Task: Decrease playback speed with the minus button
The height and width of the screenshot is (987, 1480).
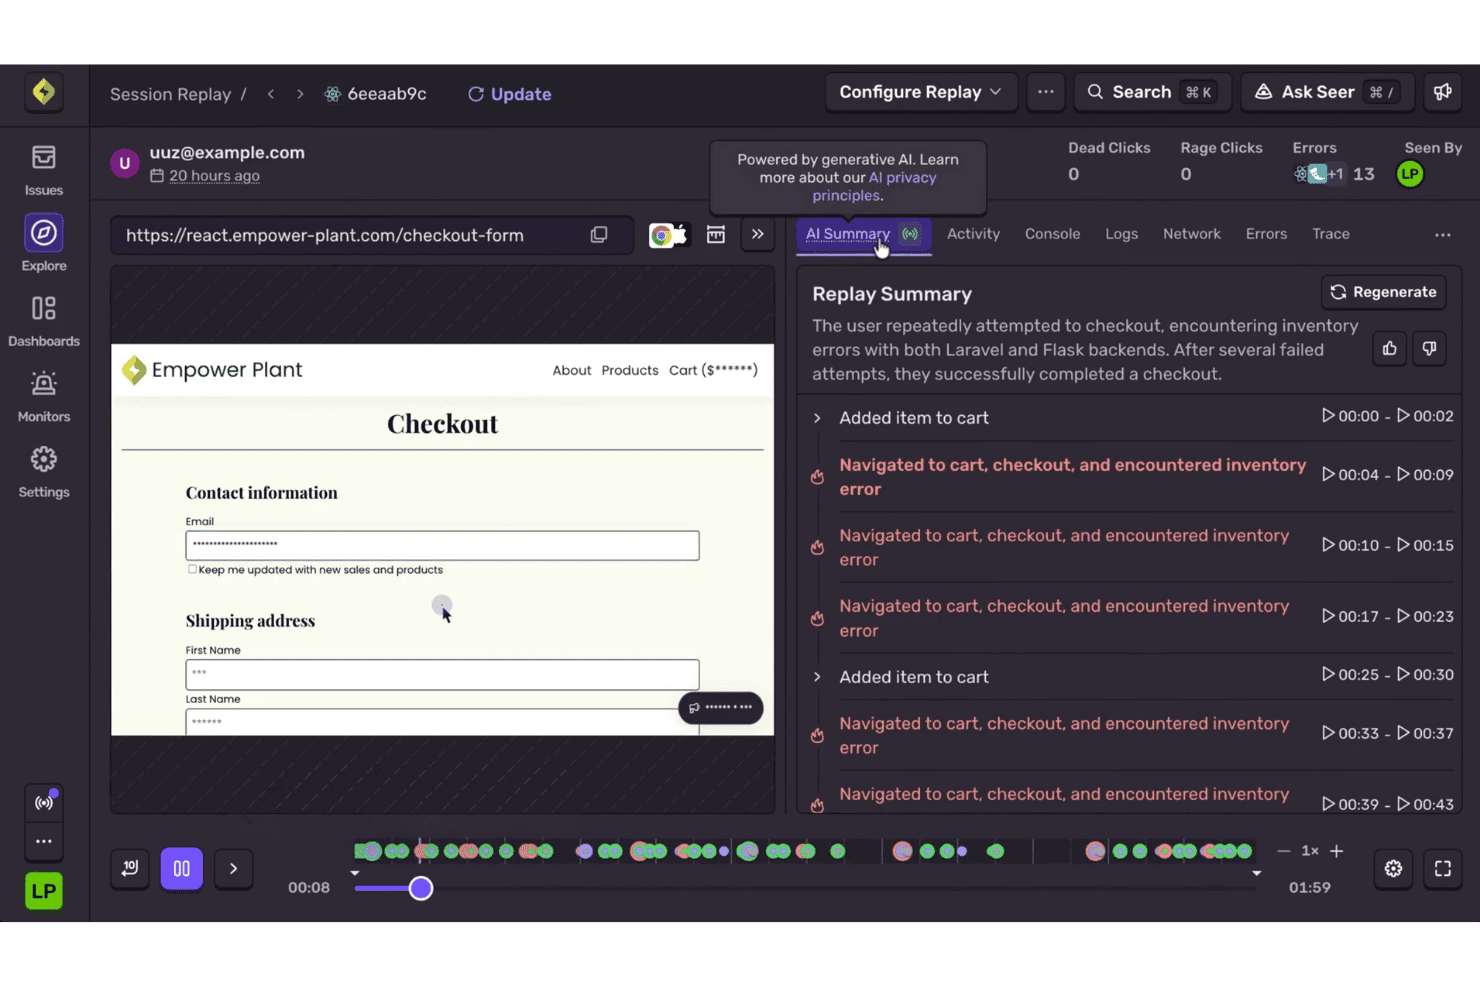Action: (1284, 851)
